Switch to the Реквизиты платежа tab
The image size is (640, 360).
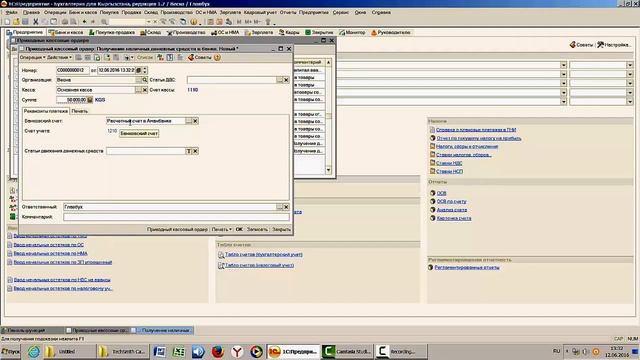click(46, 111)
